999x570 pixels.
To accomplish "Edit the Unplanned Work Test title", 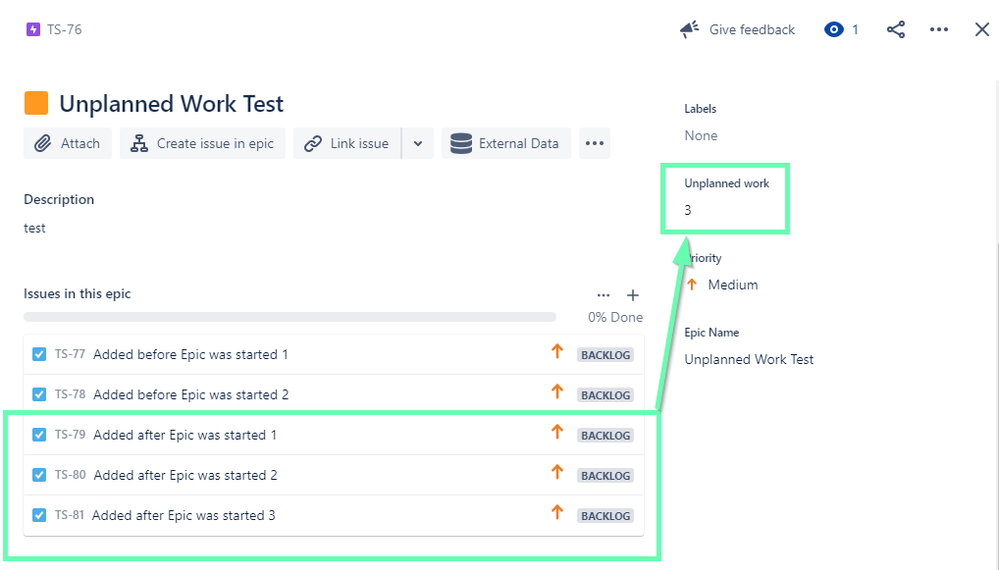I will coord(171,104).
